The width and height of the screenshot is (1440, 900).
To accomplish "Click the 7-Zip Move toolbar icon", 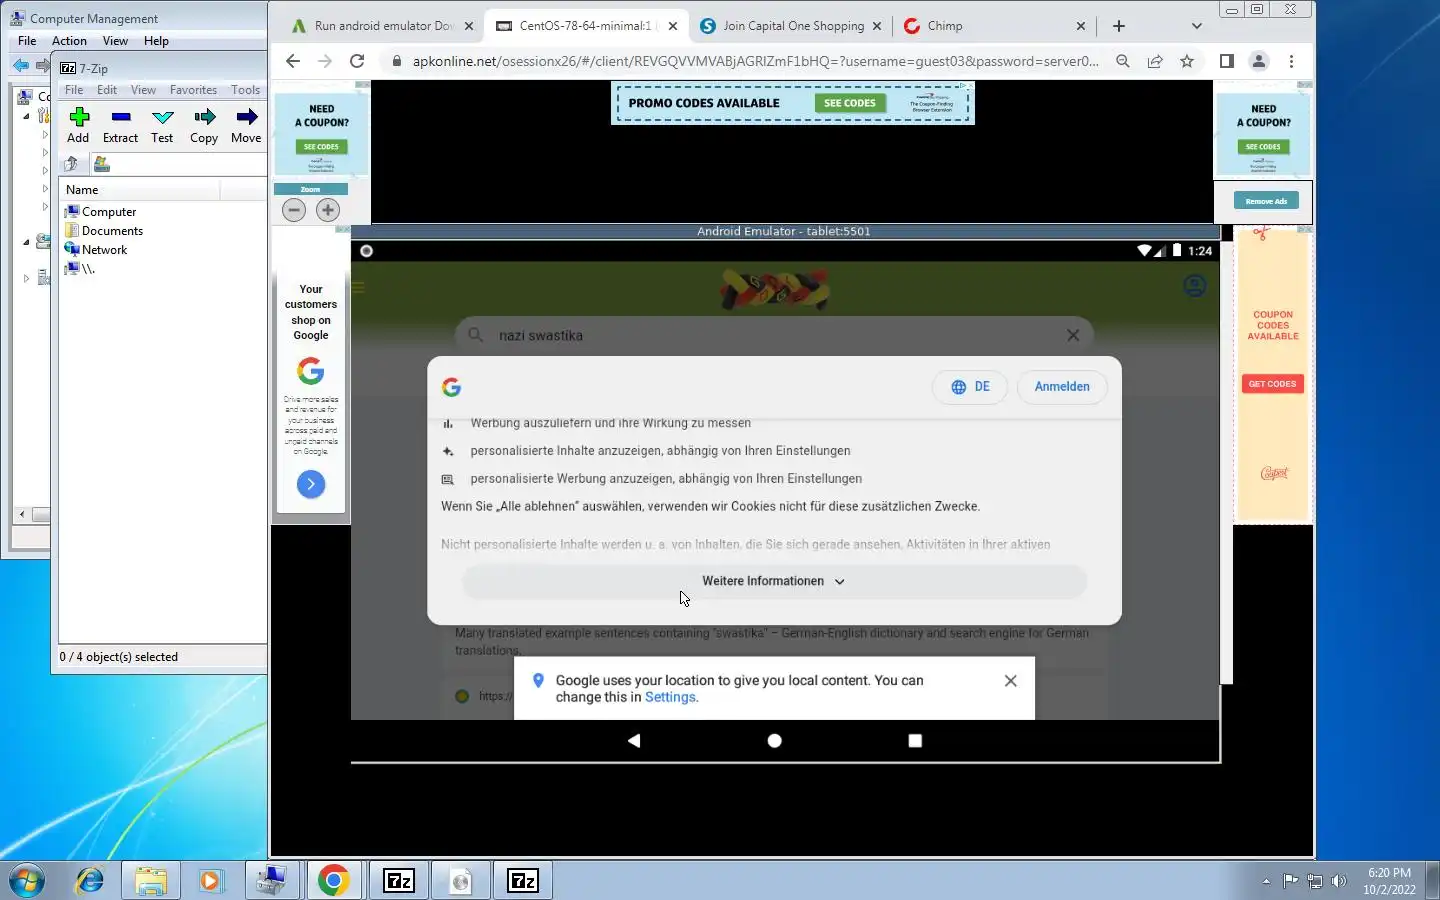I will pos(246,117).
